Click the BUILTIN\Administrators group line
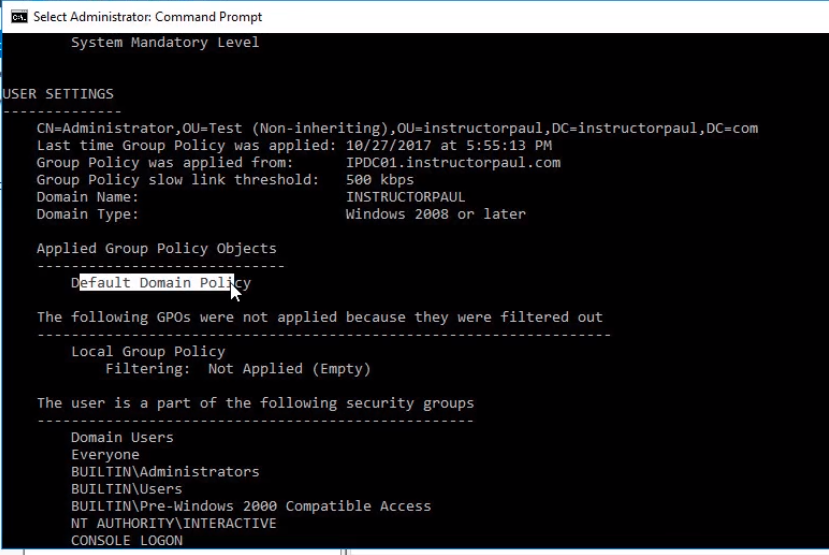 tap(165, 472)
